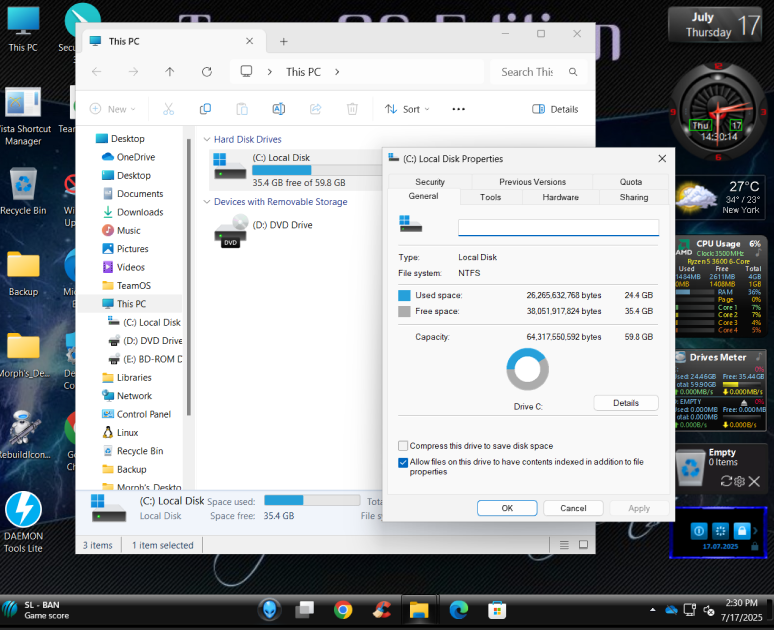Open Microsoft Store from the taskbar
Screen dimensions: 774x630
coord(497,610)
